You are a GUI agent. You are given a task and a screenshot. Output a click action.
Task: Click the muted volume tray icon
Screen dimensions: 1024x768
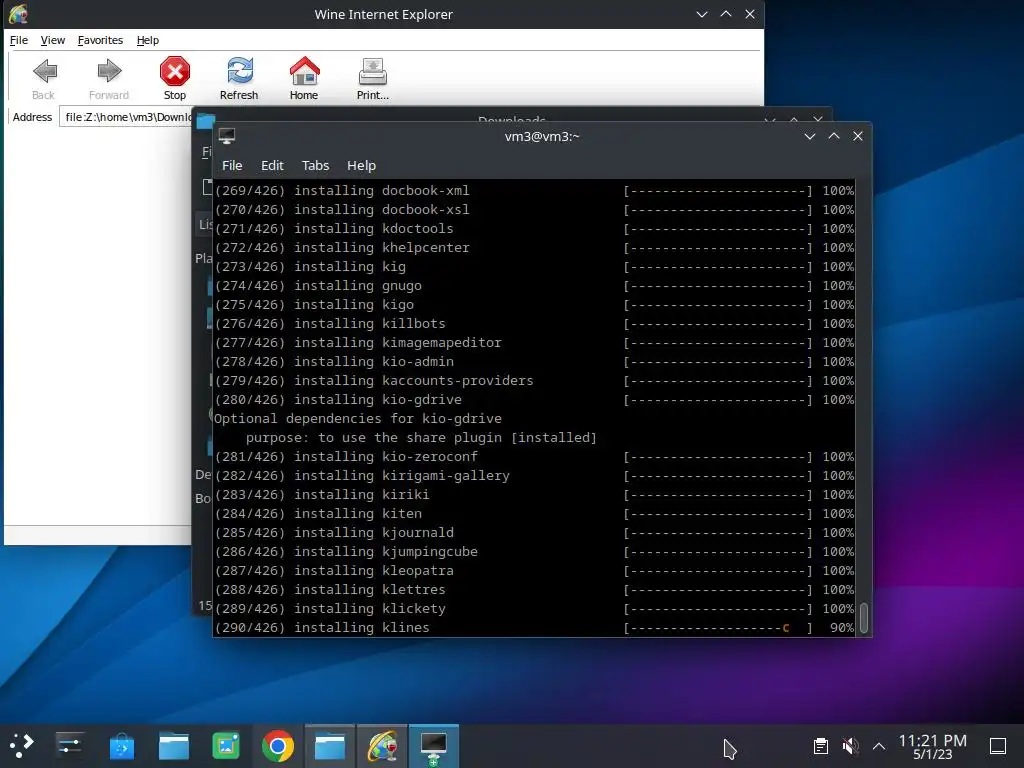(x=850, y=746)
